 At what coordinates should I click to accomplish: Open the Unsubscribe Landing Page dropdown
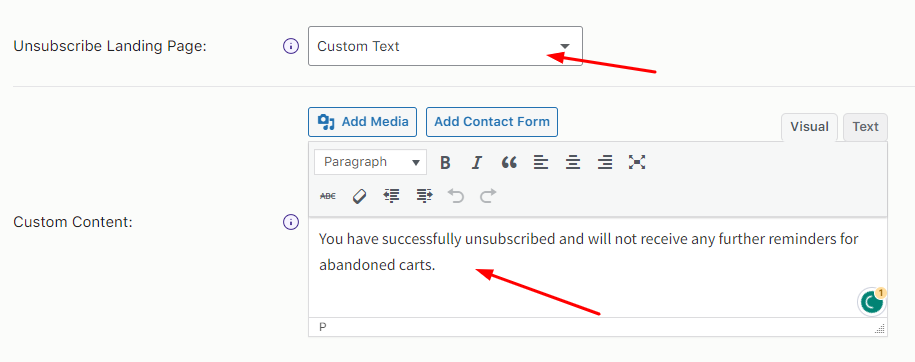point(445,46)
